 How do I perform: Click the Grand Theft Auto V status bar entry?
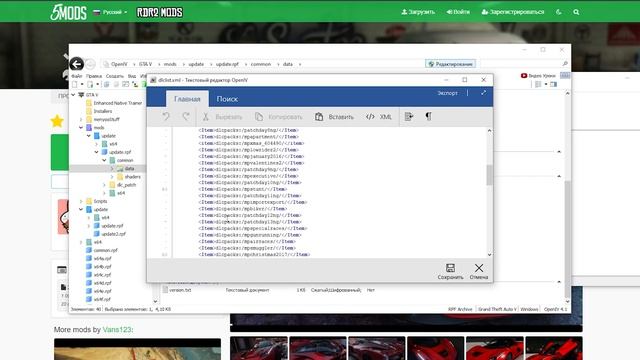(x=497, y=309)
